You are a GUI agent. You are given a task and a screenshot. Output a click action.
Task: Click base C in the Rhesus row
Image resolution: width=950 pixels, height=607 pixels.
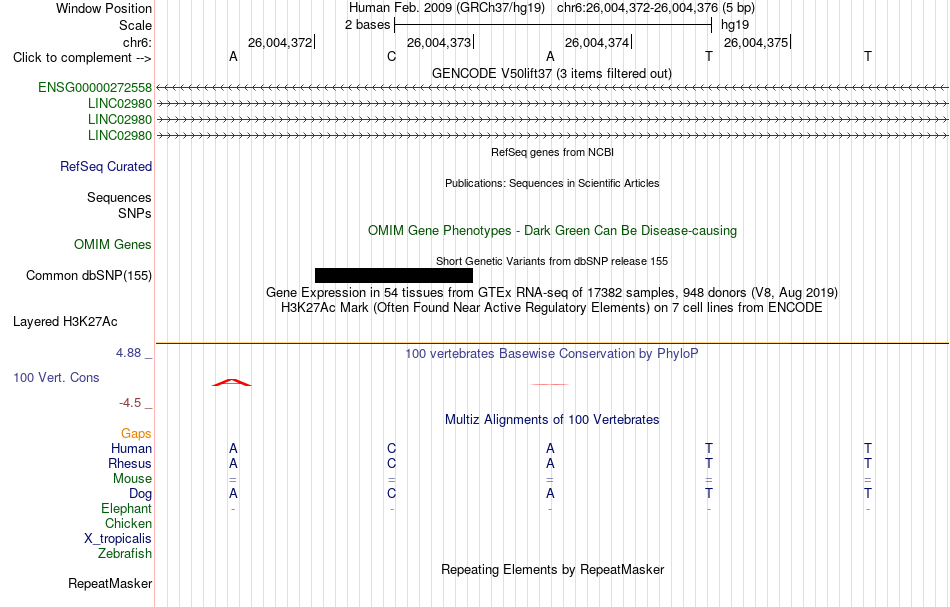(x=391, y=463)
